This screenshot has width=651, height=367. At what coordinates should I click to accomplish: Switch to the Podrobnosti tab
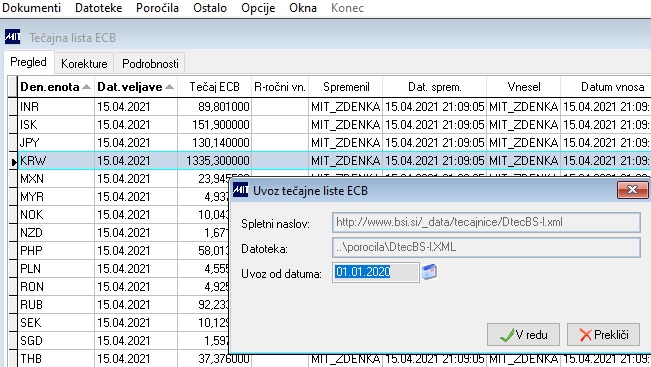tap(150, 64)
